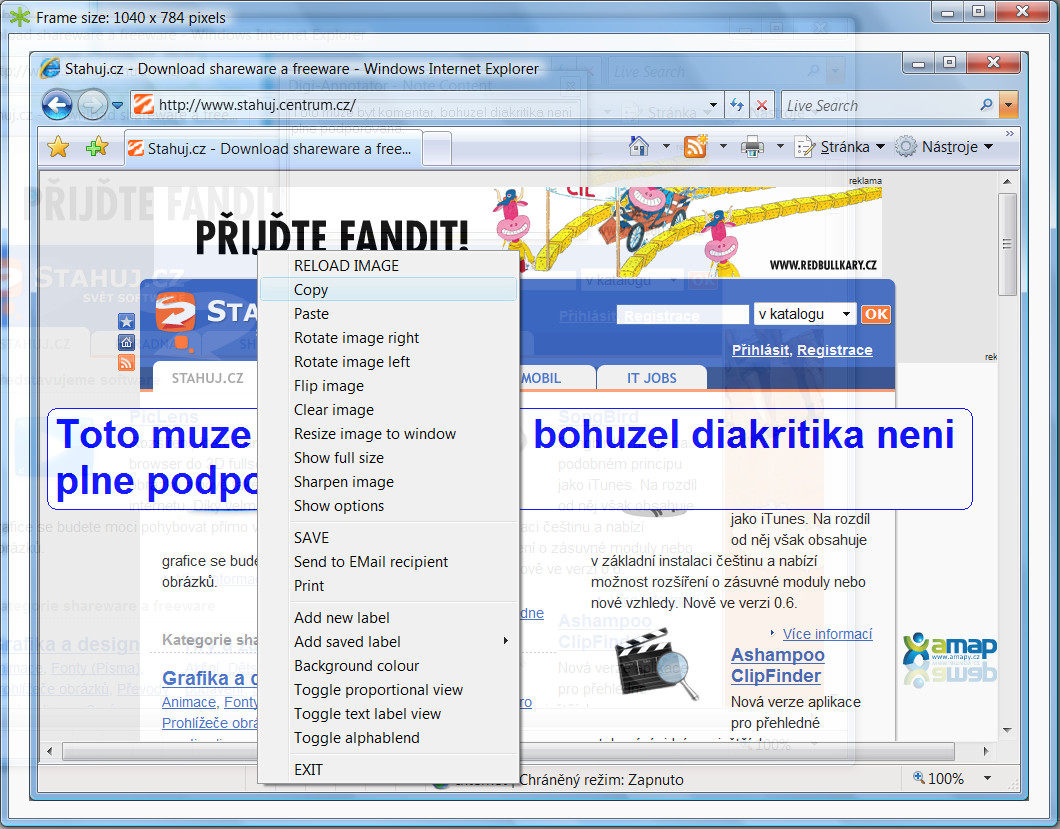1060x829 pixels.
Task: Toggle alphablend menu entry
Action: click(388, 738)
